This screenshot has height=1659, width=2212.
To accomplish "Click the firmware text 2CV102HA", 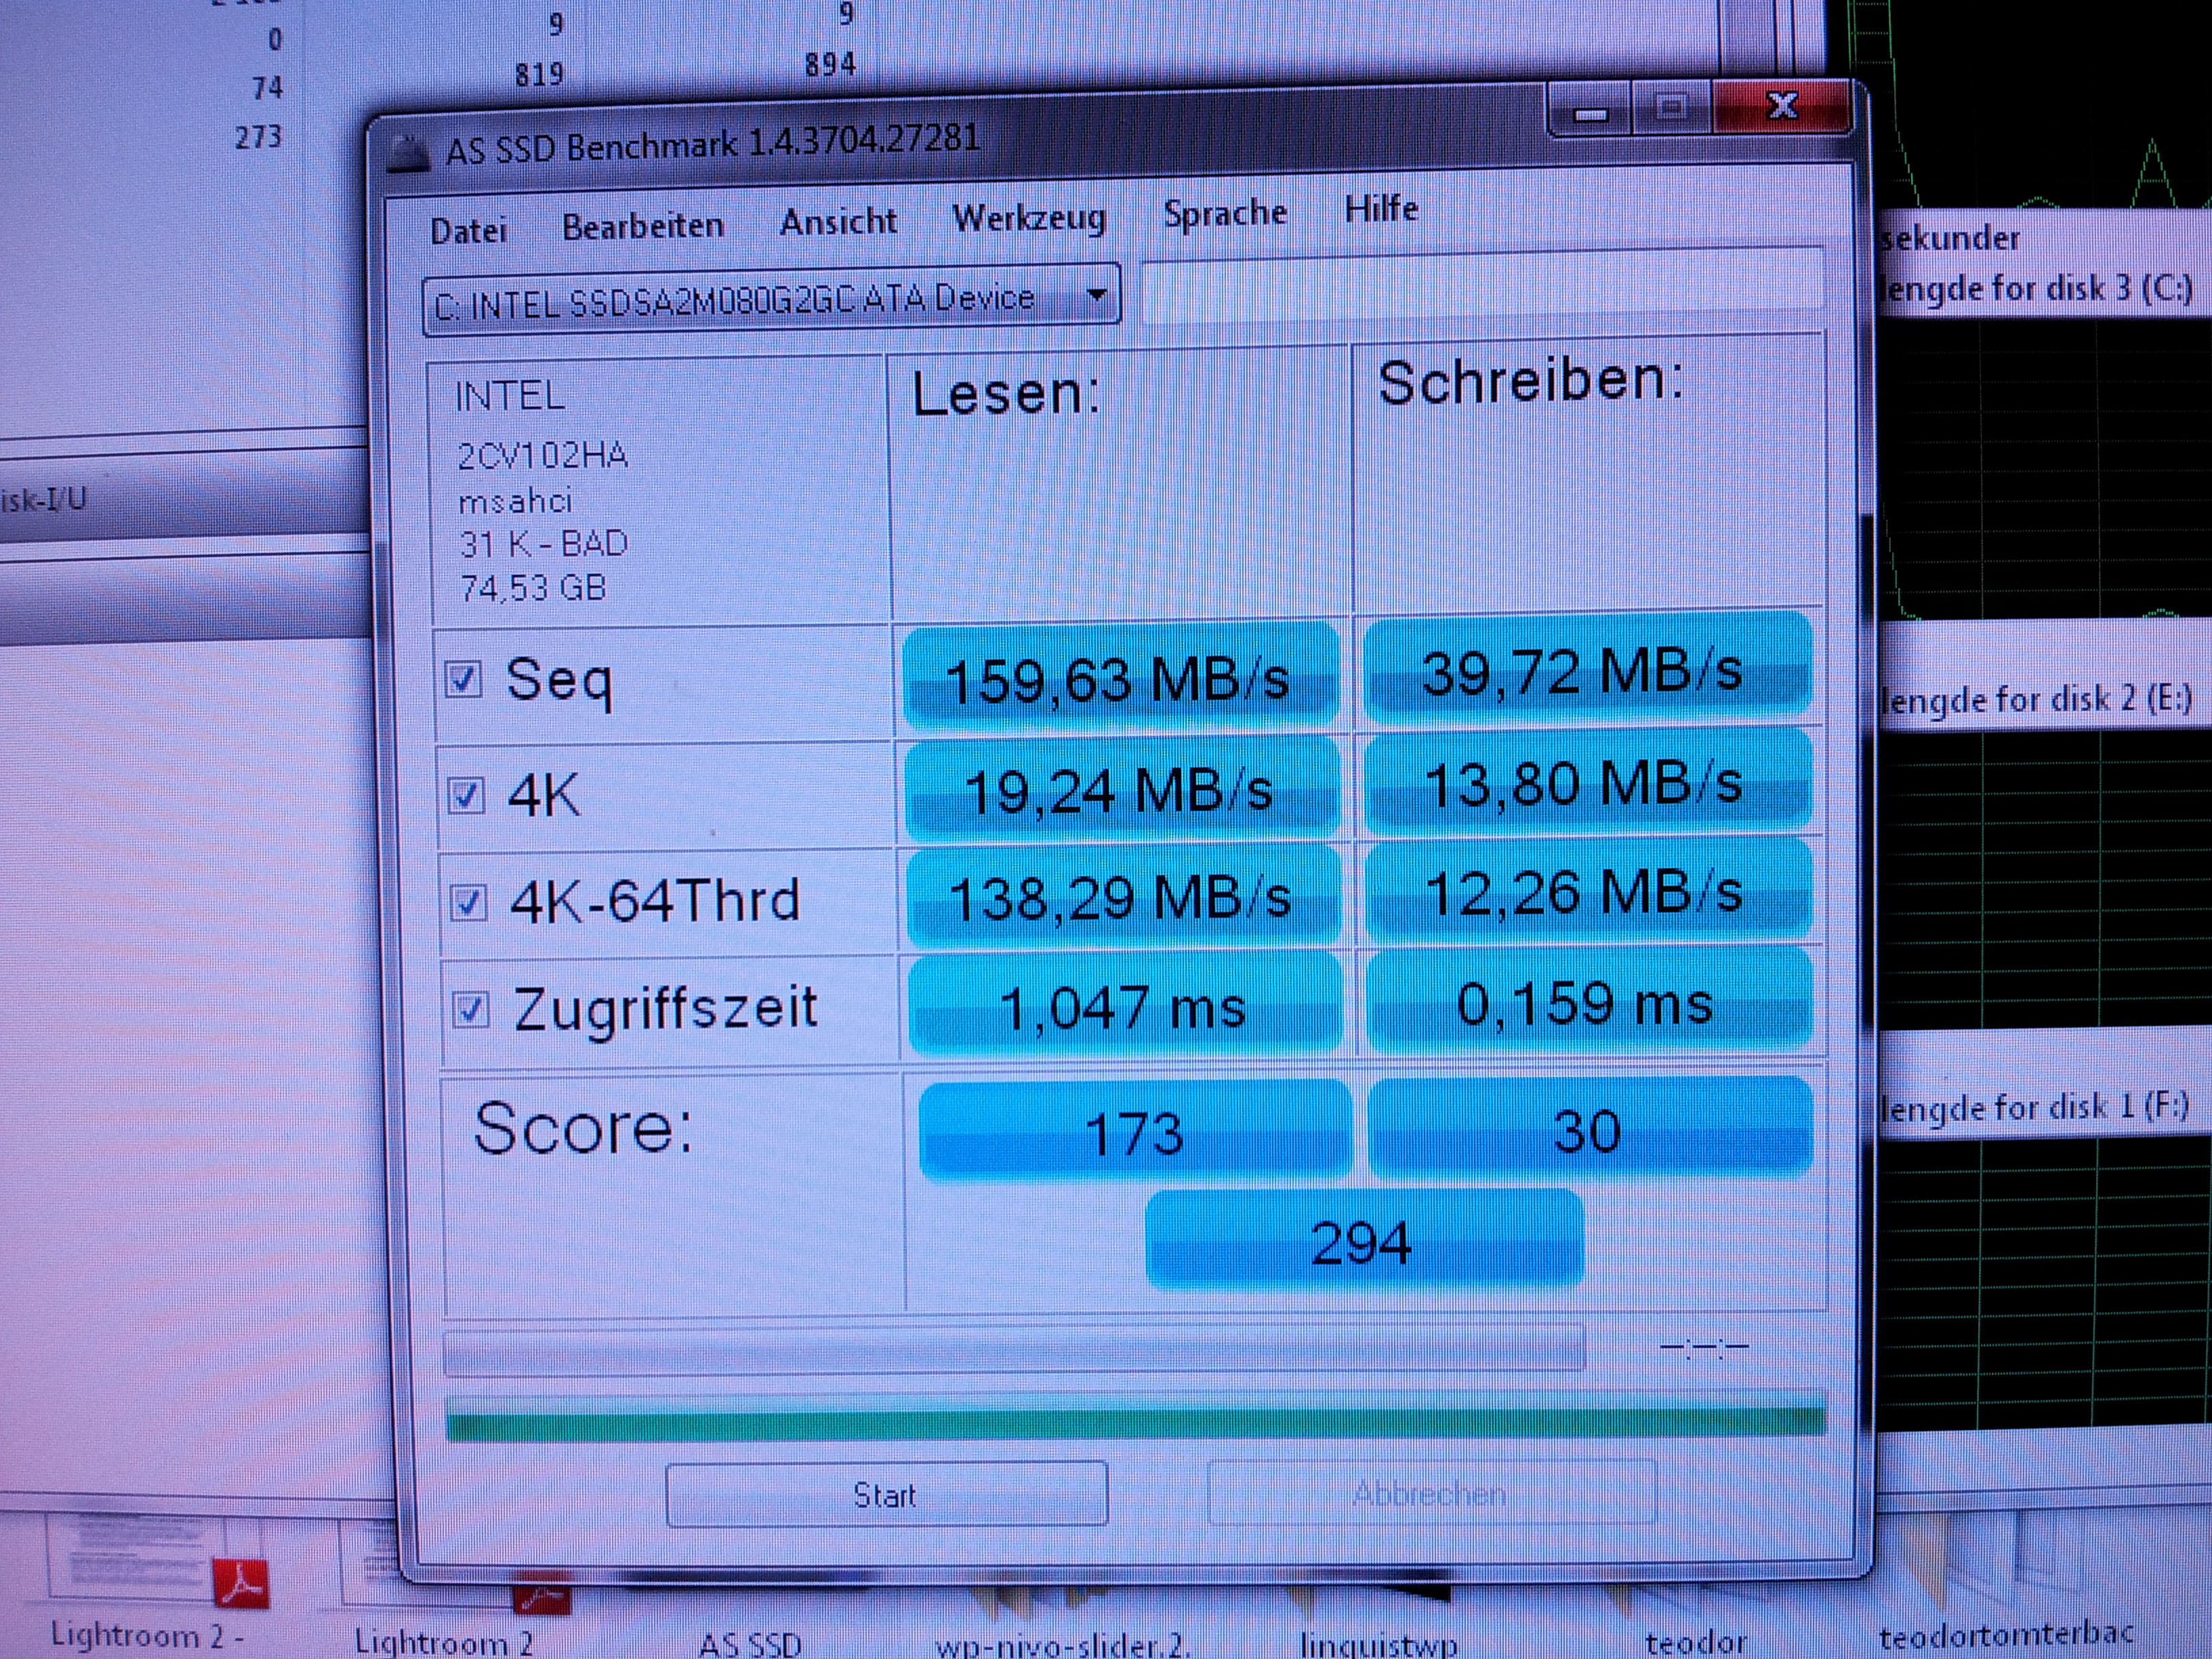I will [x=542, y=456].
